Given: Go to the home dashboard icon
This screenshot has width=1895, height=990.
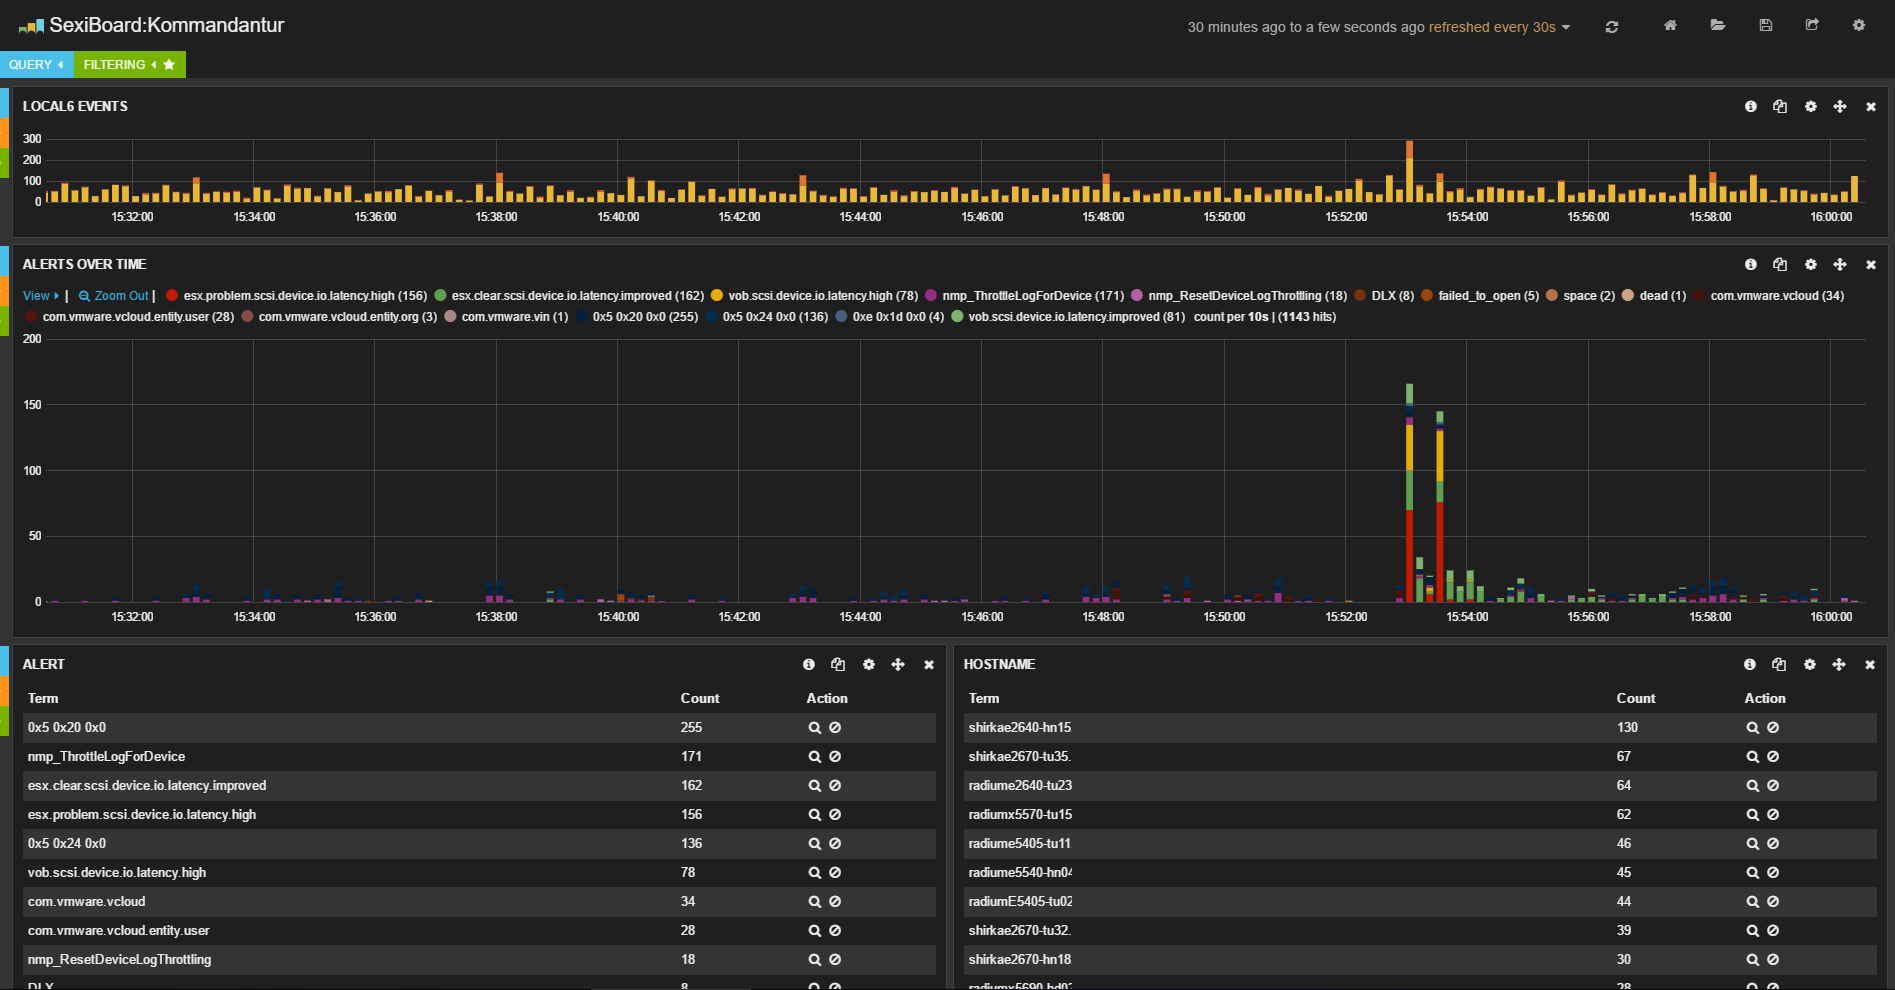Looking at the screenshot, I should coord(1670,26).
